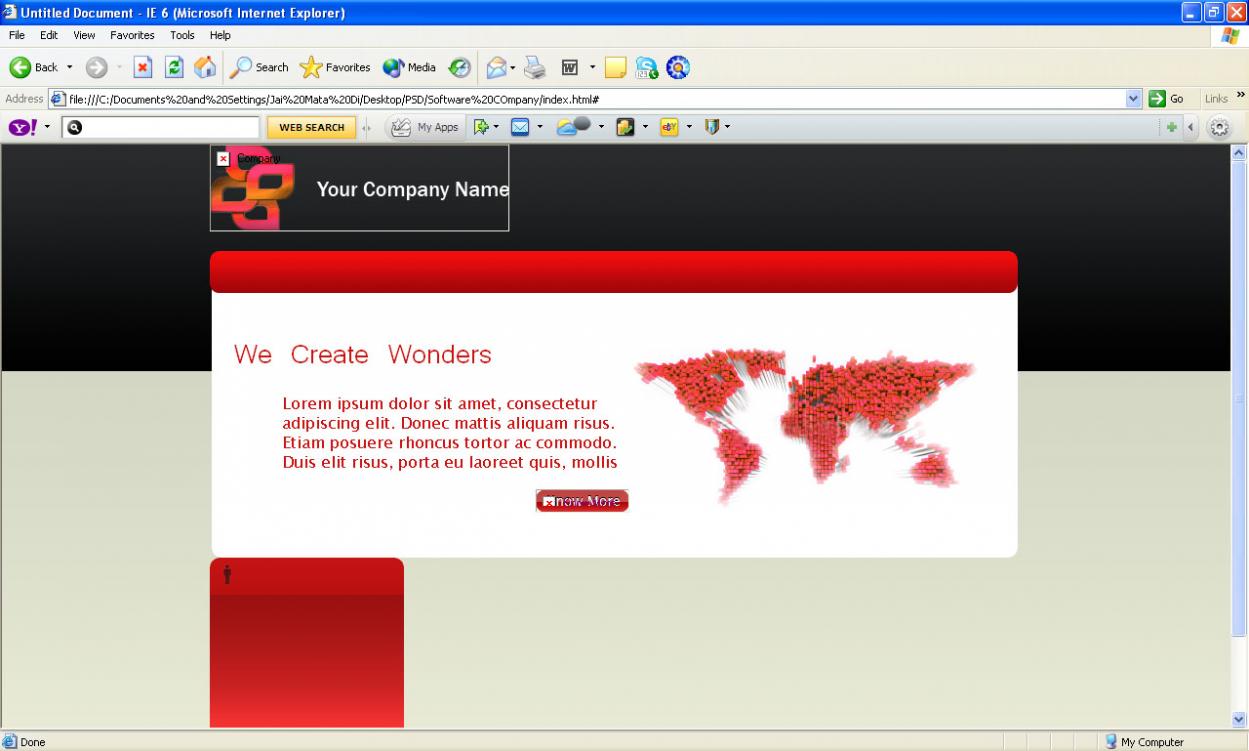Viewport: 1249px width, 751px height.
Task: Click the Yahoo toolbar add-bookmark icon
Action: click(481, 127)
